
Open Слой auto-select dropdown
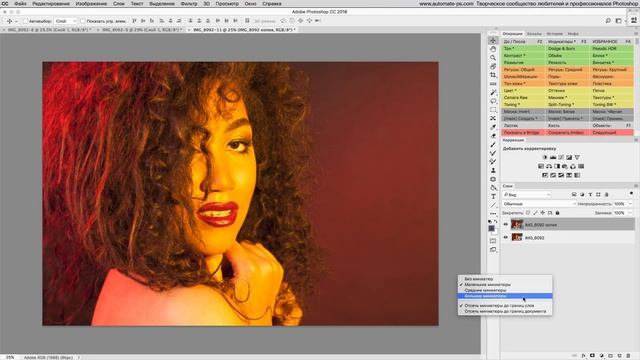click(x=66, y=21)
